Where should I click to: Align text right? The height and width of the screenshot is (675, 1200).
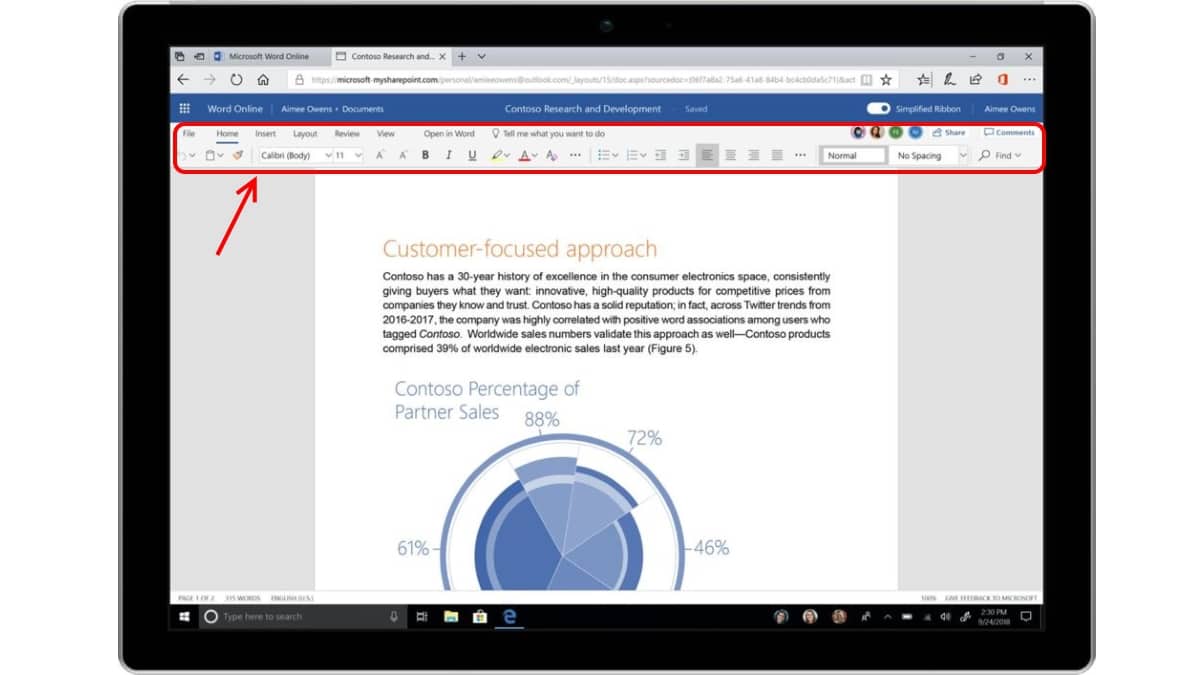point(753,155)
